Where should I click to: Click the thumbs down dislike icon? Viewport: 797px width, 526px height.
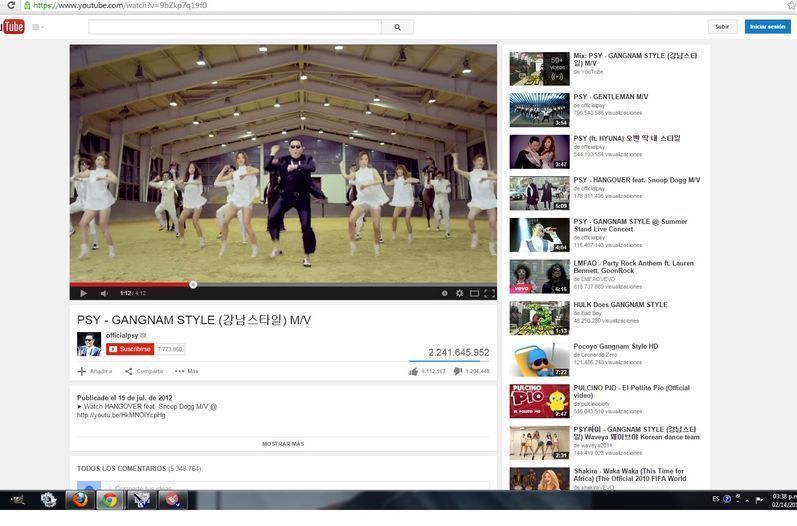458,371
